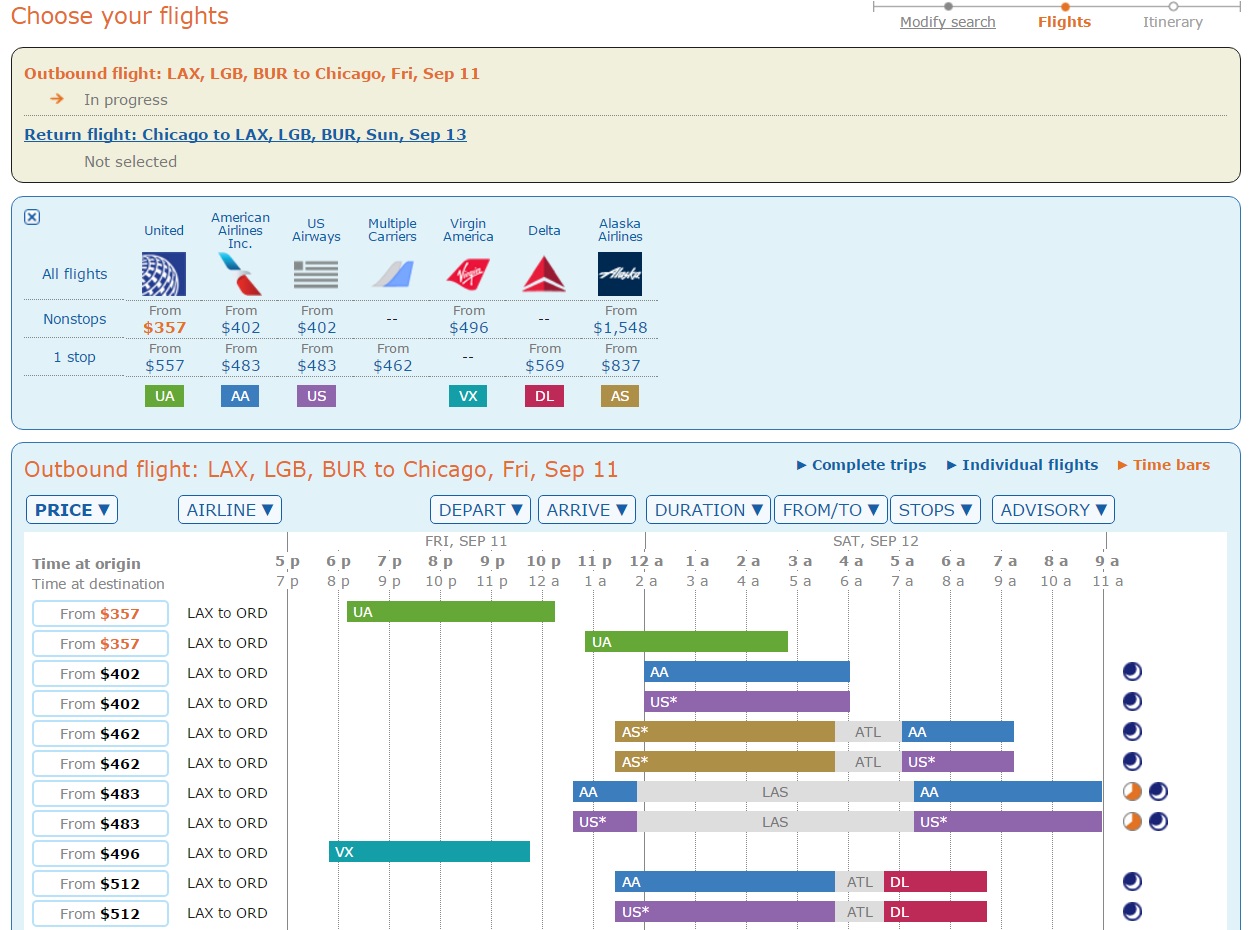Choose the Virgin America logo
The height and width of the screenshot is (930, 1256).
pos(468,274)
